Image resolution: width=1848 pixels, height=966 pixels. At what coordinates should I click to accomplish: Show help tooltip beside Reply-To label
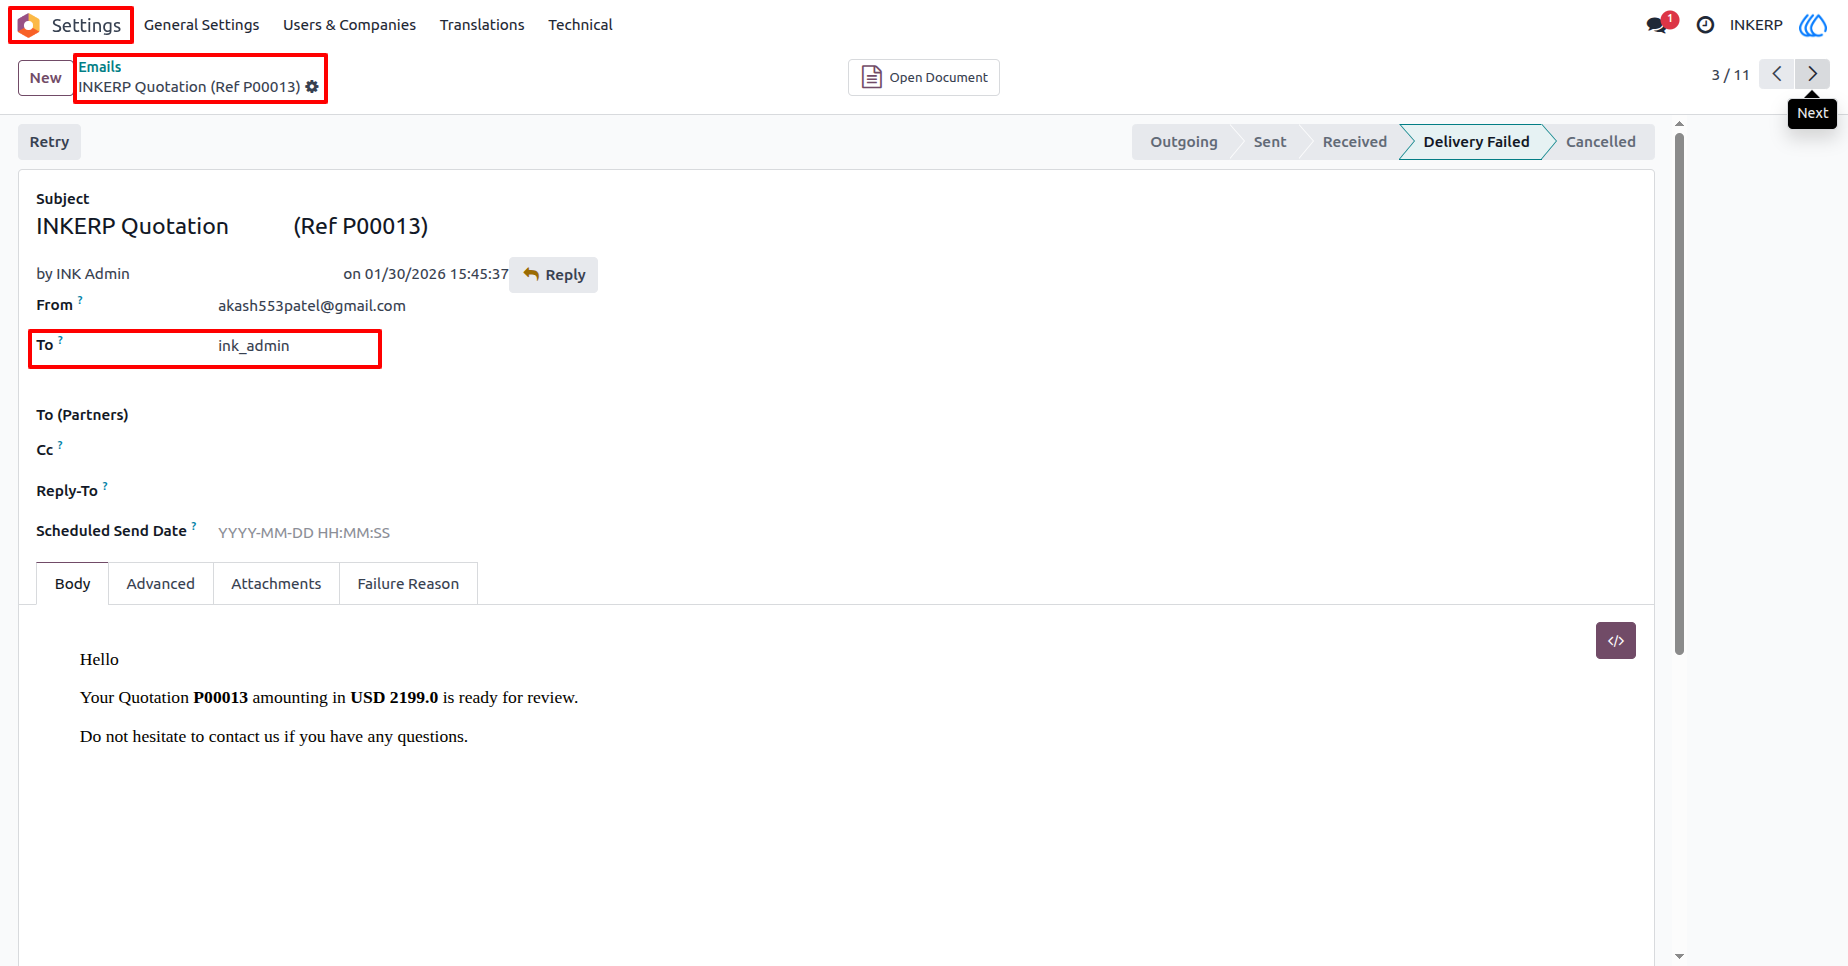point(105,485)
